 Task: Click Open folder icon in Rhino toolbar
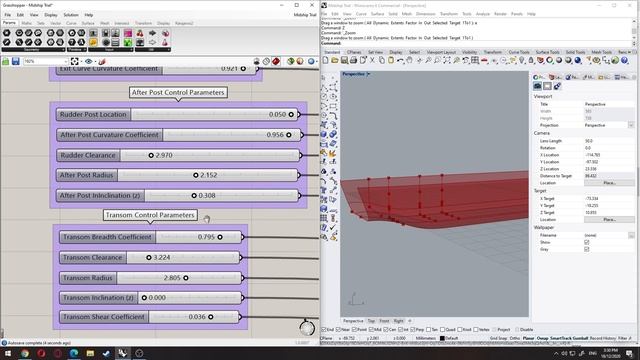click(335, 60)
